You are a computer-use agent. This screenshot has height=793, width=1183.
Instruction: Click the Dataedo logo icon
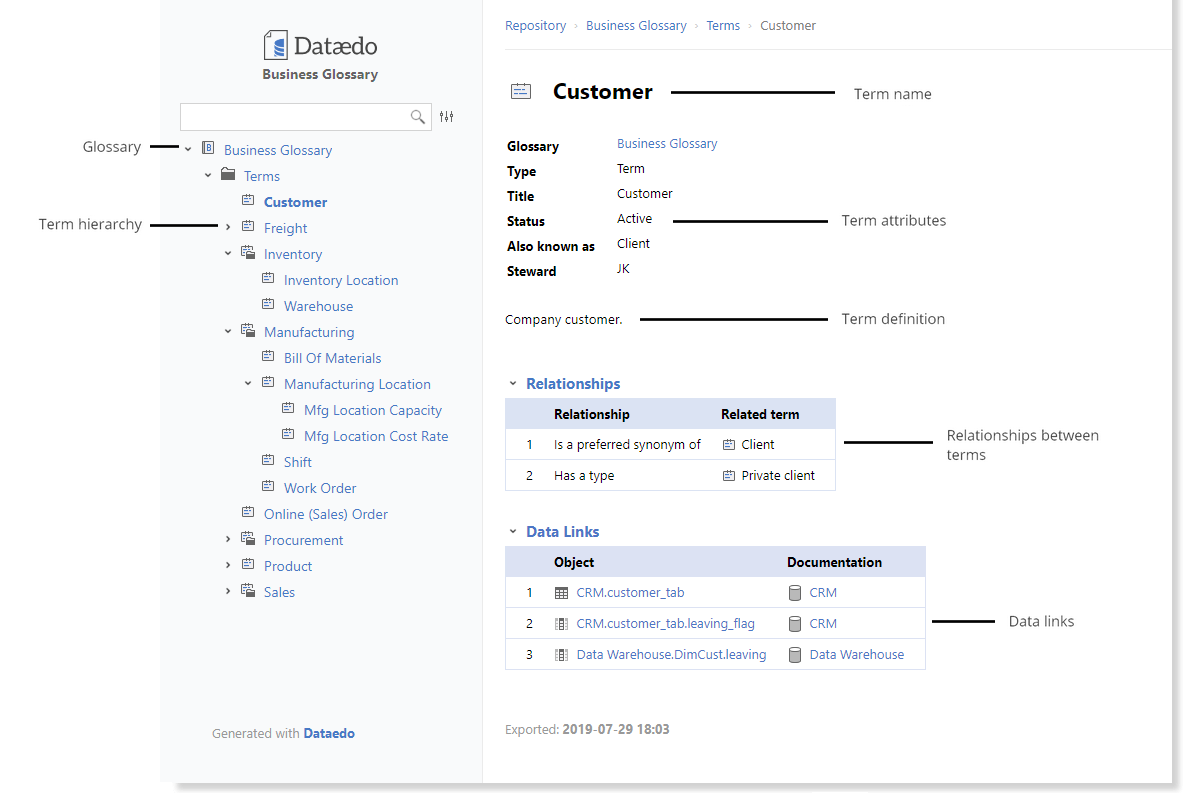[x=276, y=45]
